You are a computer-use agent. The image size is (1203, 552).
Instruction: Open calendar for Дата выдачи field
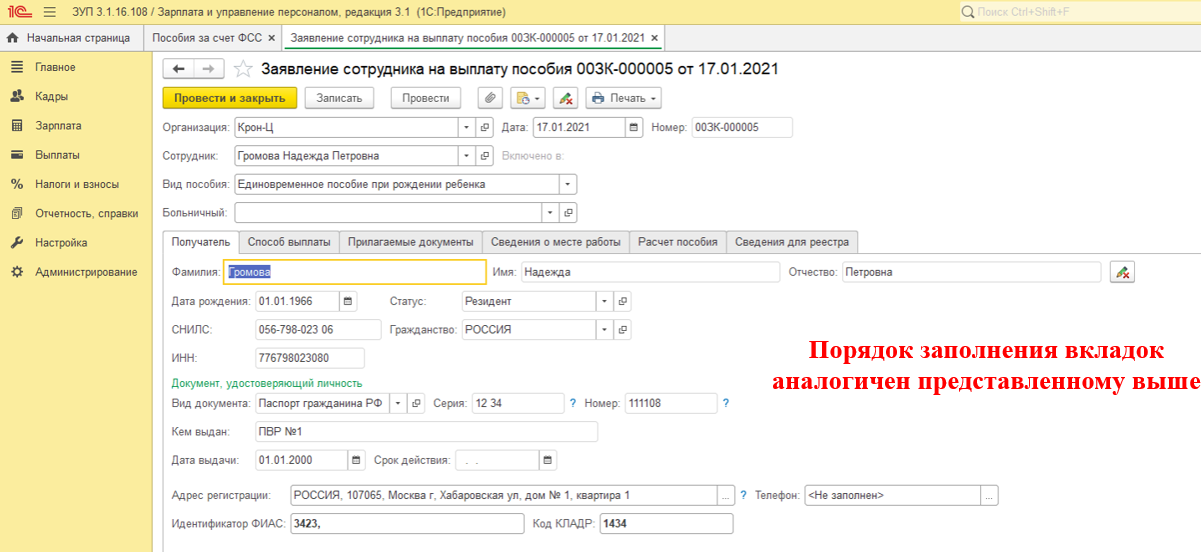356,460
